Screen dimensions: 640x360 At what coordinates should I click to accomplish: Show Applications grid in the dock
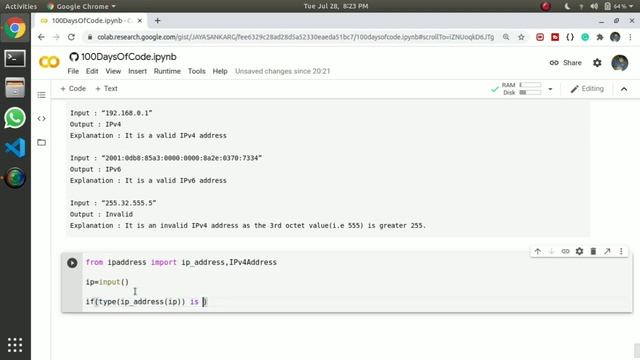pos(15,345)
